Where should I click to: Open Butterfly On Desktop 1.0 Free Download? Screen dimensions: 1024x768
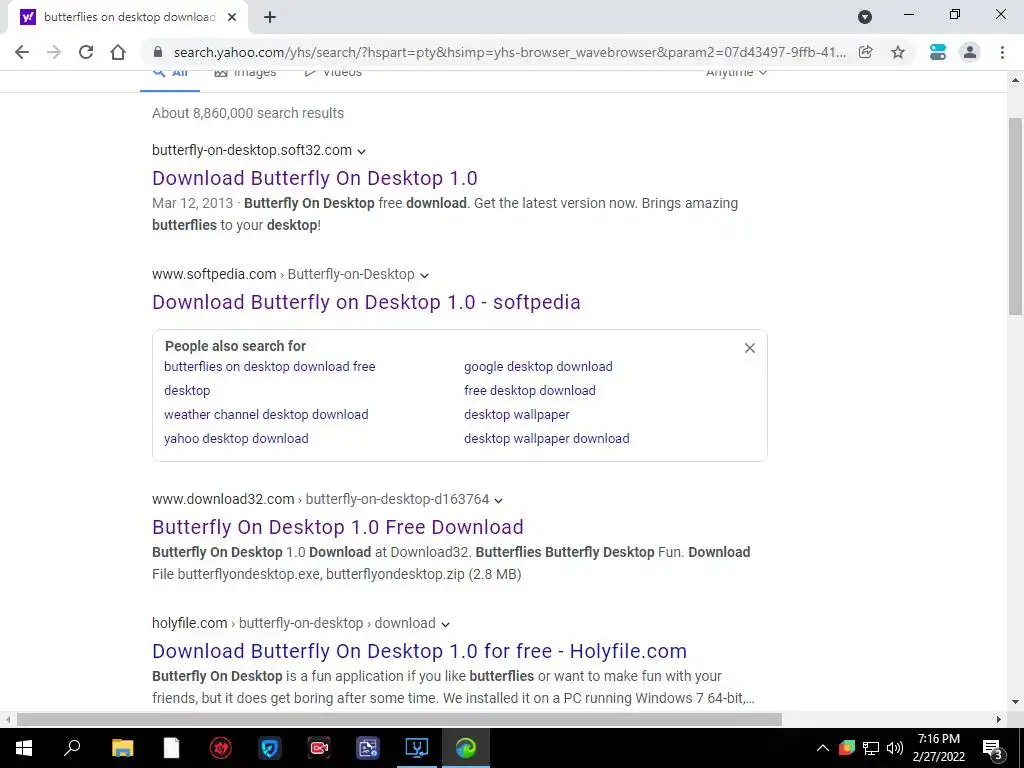tap(338, 527)
